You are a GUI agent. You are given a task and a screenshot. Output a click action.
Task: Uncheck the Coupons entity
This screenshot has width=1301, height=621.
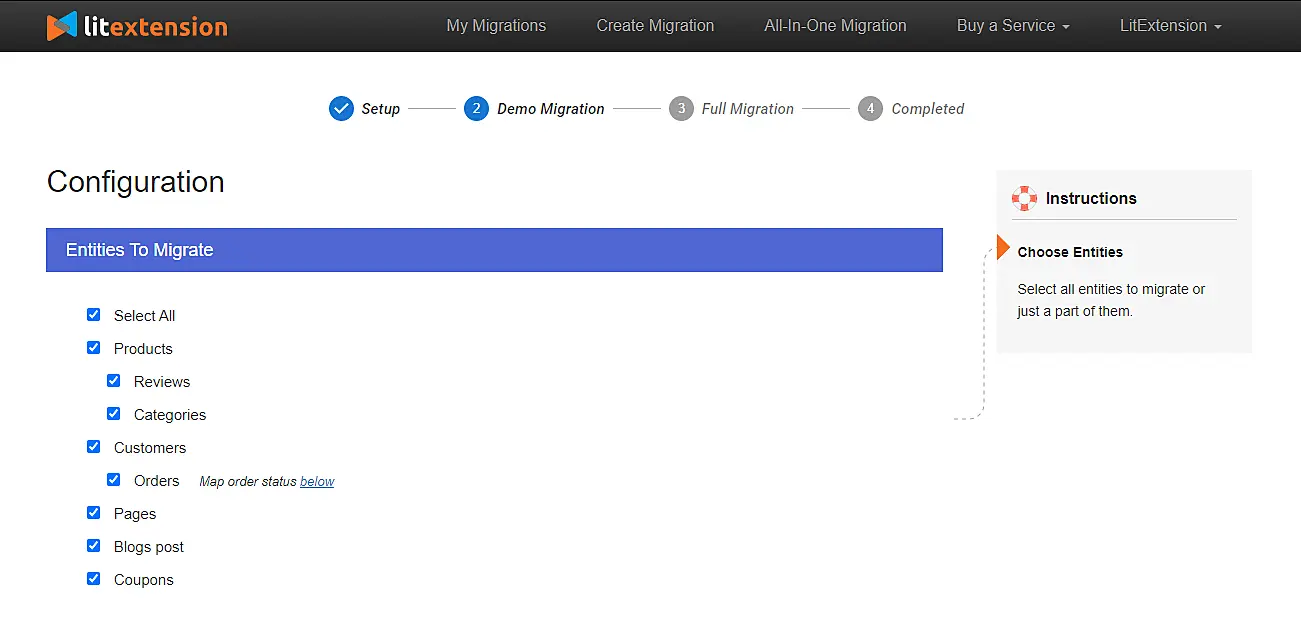[x=93, y=578]
